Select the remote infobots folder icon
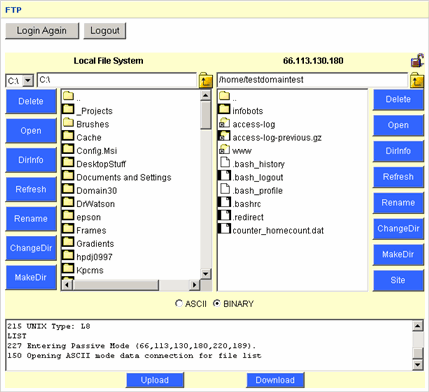This screenshot has width=429, height=392. (224, 109)
